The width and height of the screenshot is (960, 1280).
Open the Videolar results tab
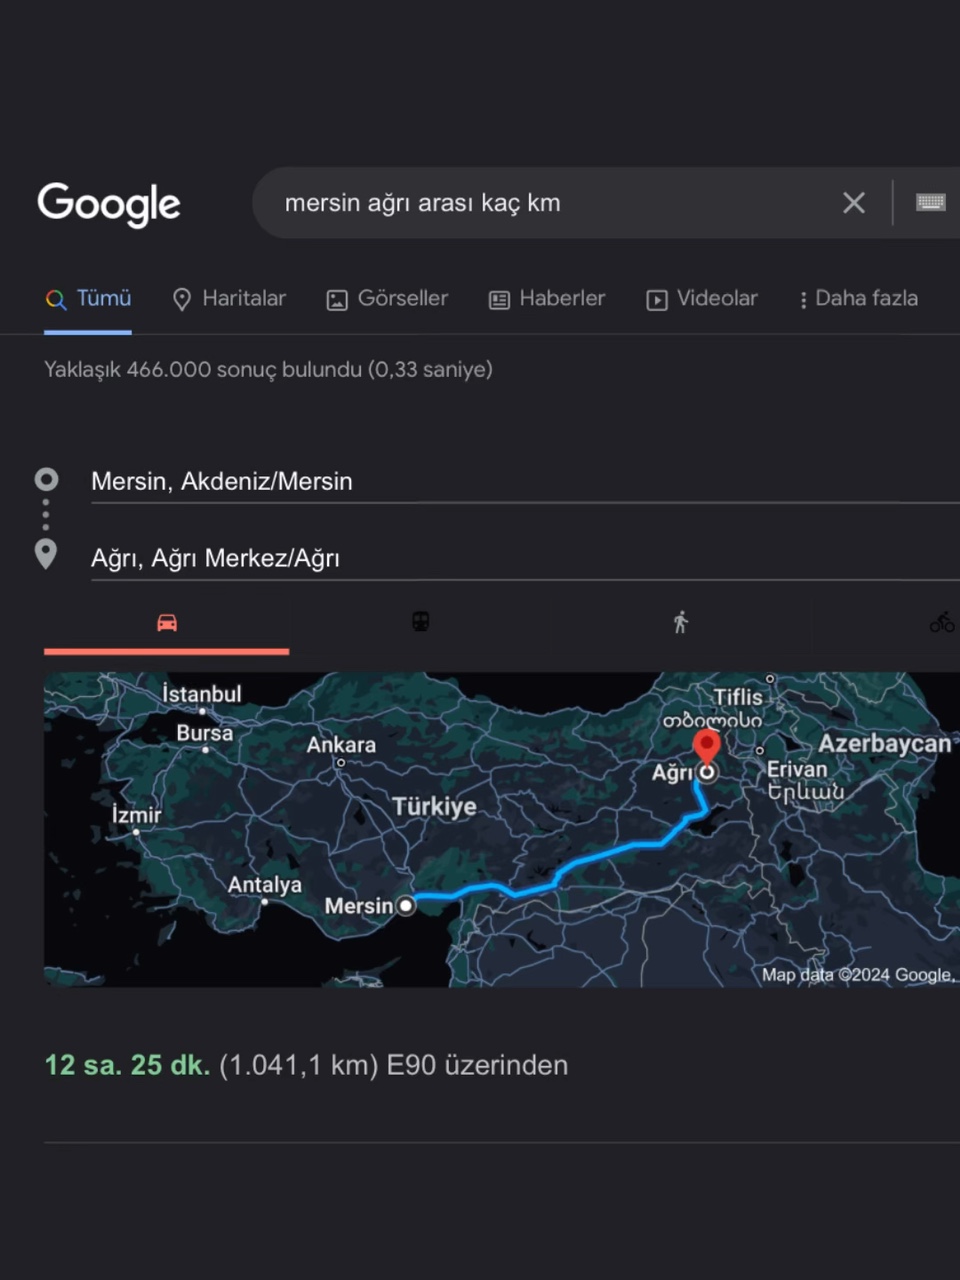[x=702, y=299]
